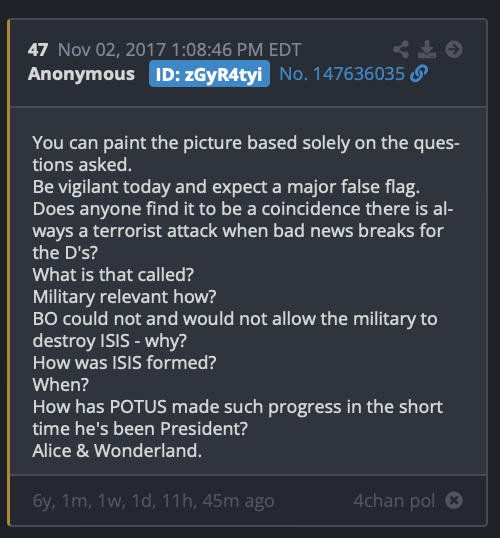
Task: Click the Anonymous poster name
Action: [81, 74]
